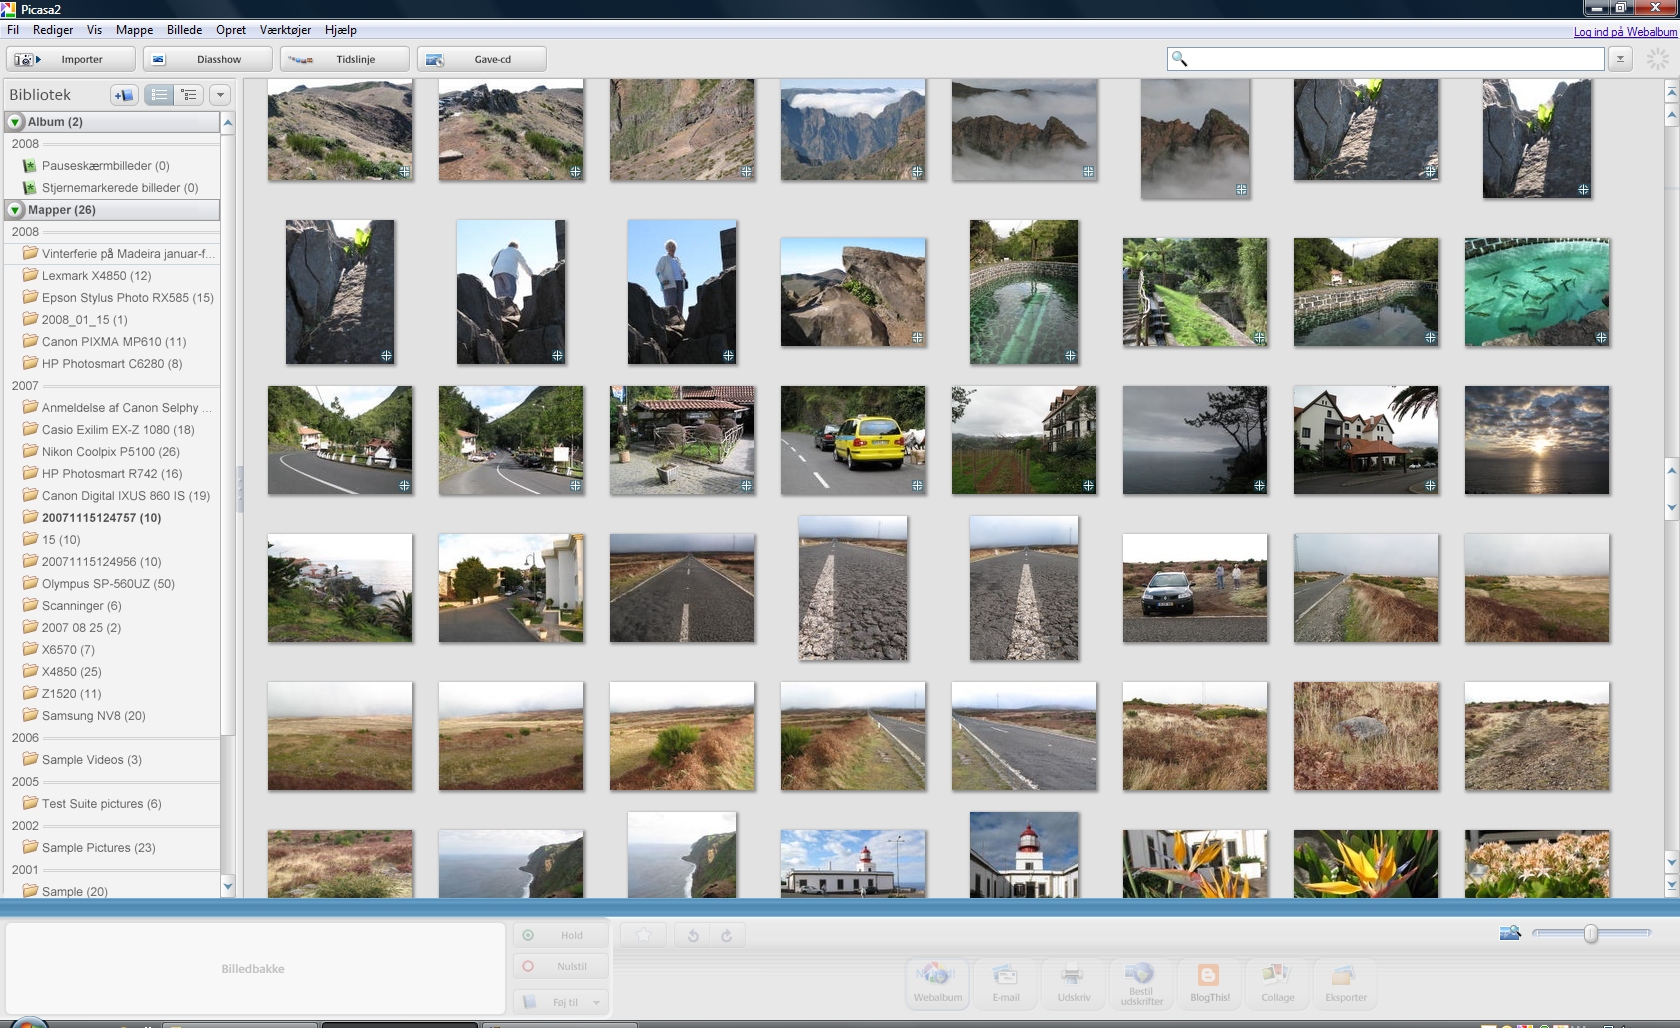This screenshot has width=1680, height=1028.
Task: Toggle the Hold button in photo tray
Action: [560, 935]
